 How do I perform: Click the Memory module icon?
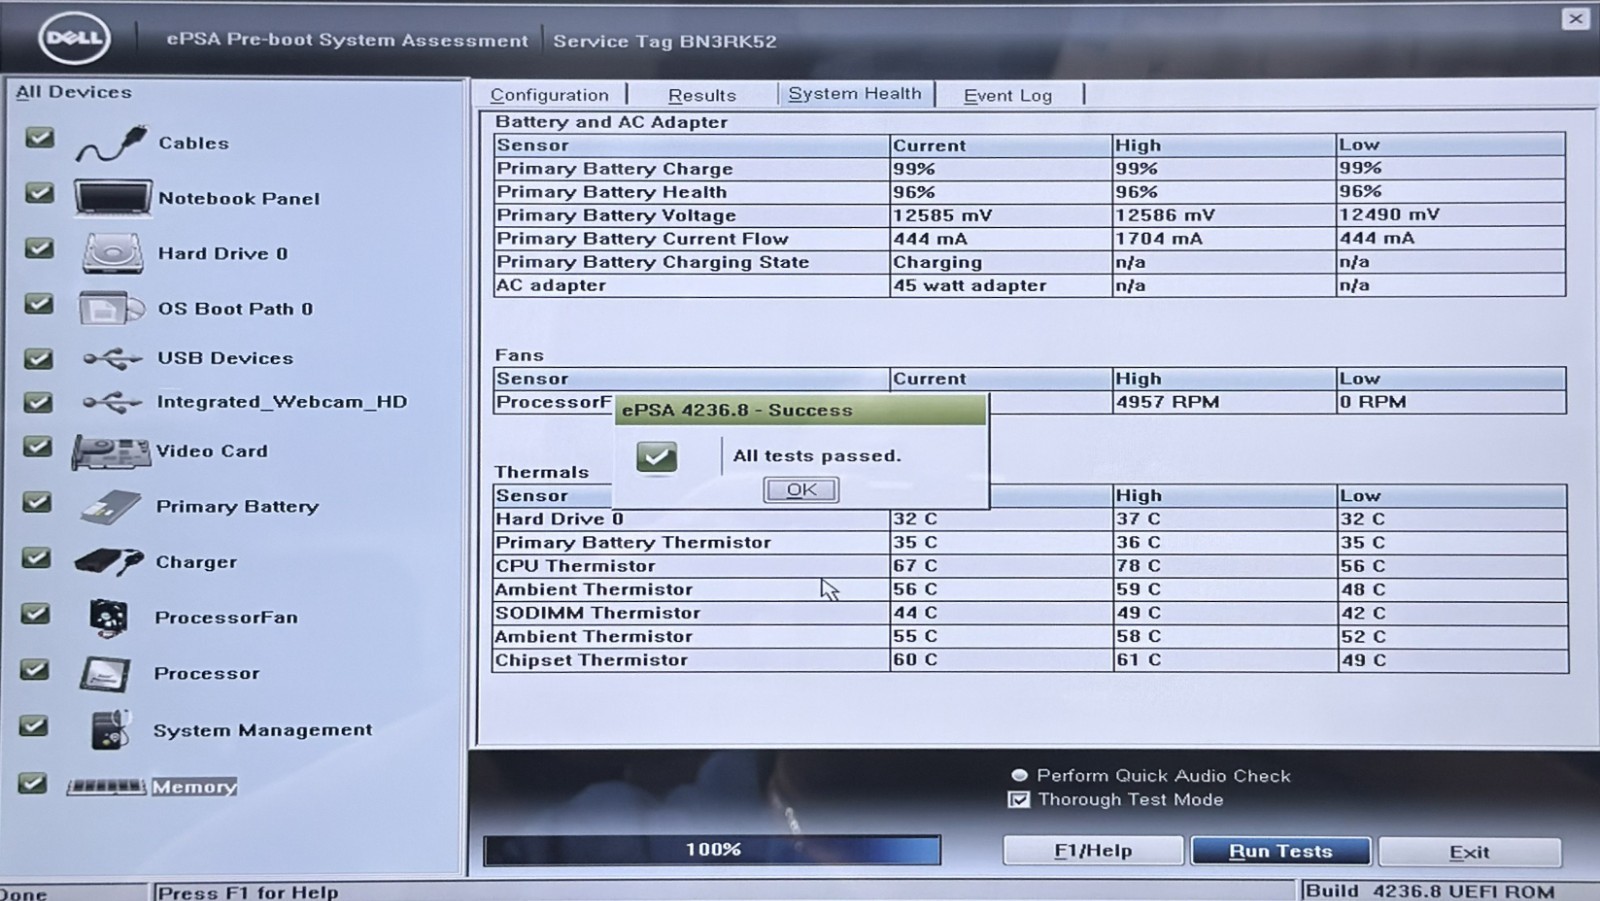click(x=106, y=787)
